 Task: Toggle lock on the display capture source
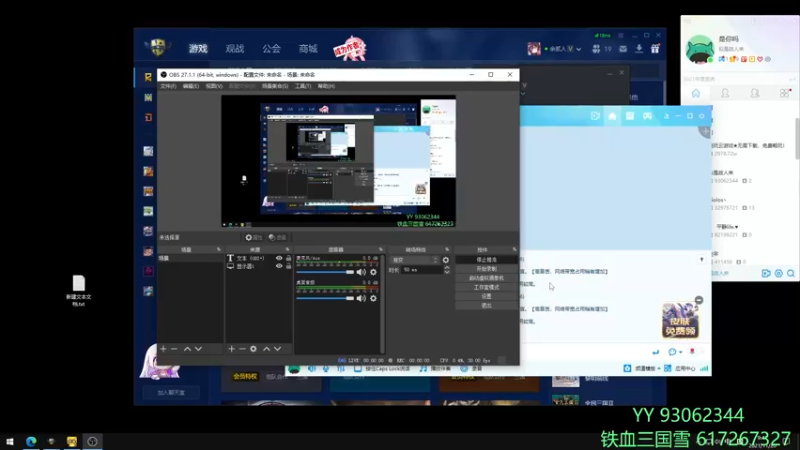[288, 266]
